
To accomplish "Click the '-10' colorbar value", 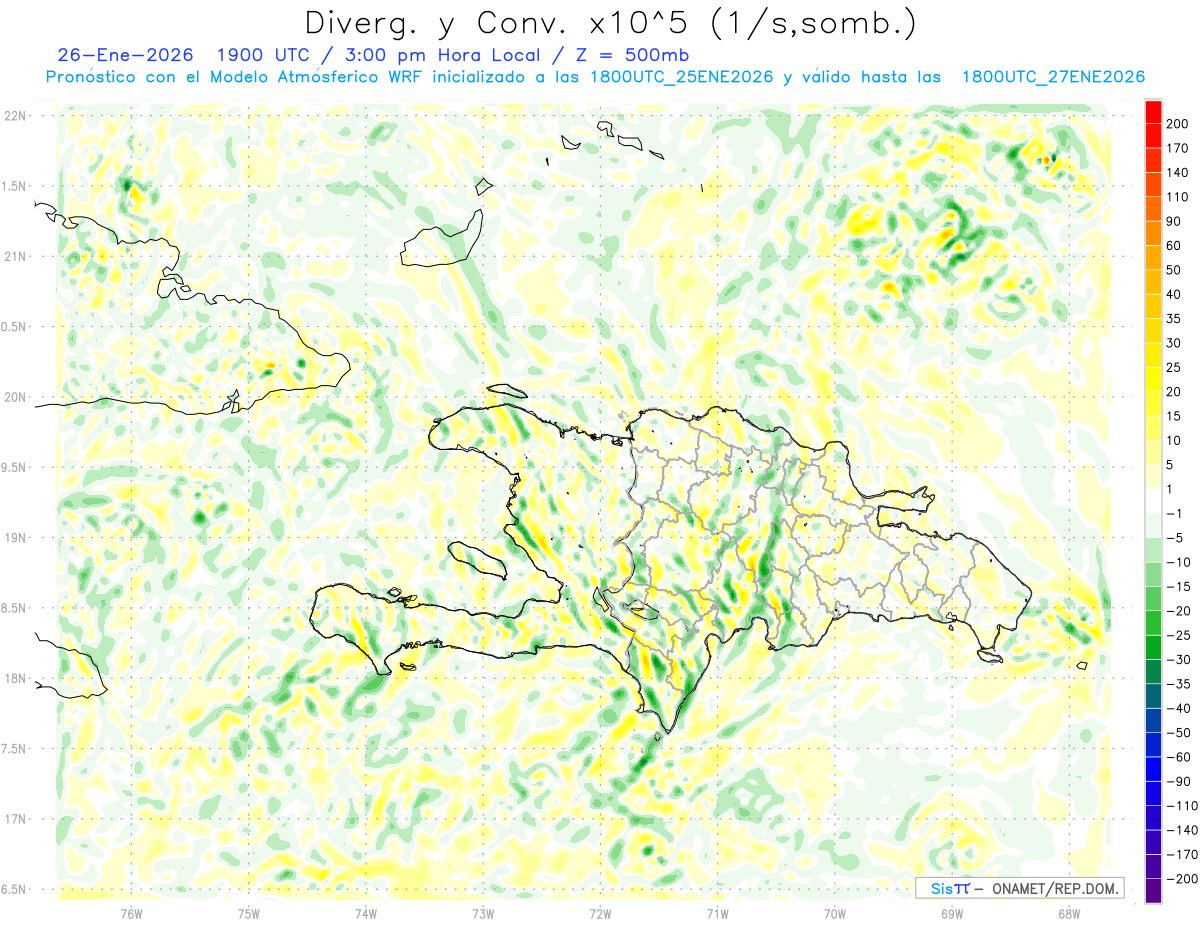I will 1179,562.
